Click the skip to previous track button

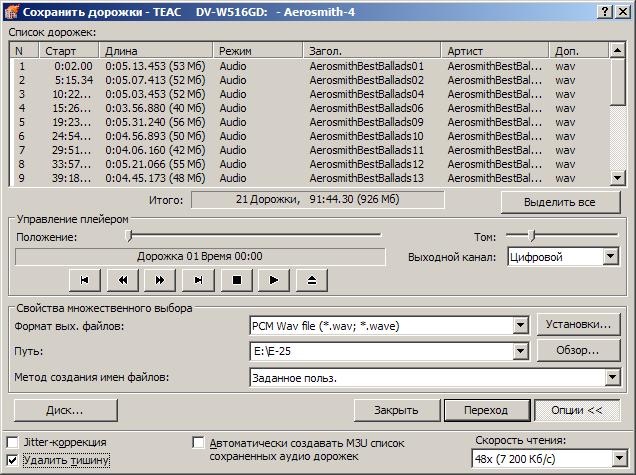click(x=84, y=280)
